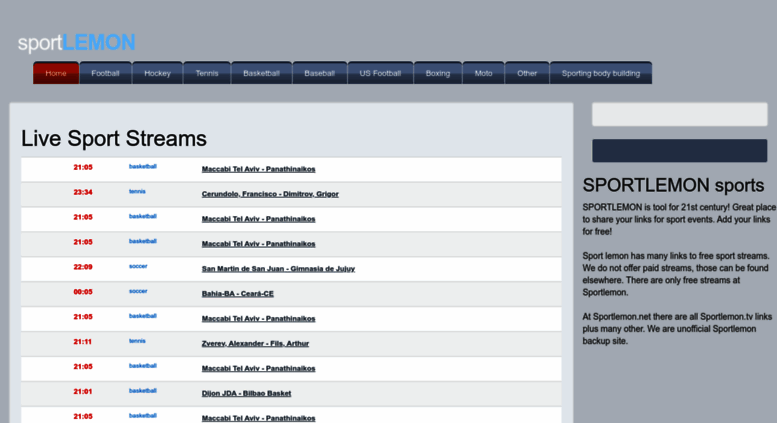The height and width of the screenshot is (423, 777).
Task: Open Sporting body building tab
Action: tap(601, 73)
